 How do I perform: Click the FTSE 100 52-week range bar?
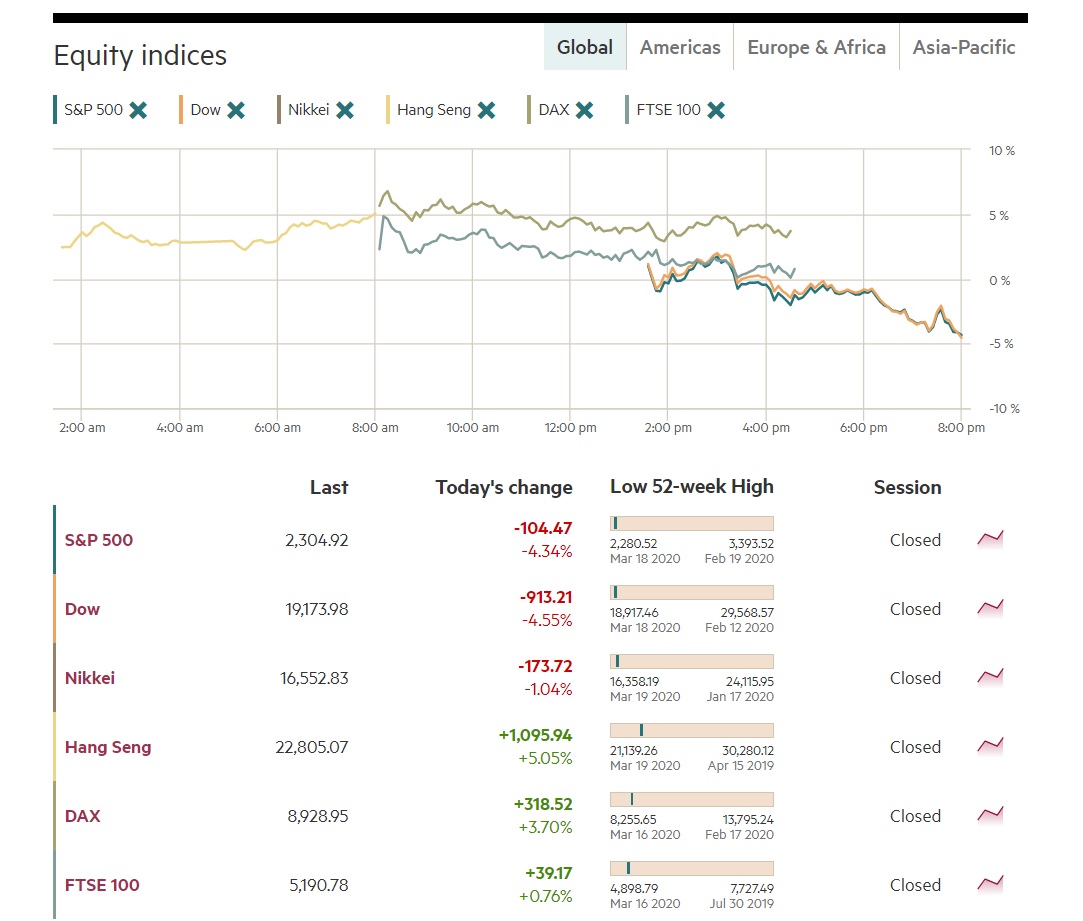691,868
